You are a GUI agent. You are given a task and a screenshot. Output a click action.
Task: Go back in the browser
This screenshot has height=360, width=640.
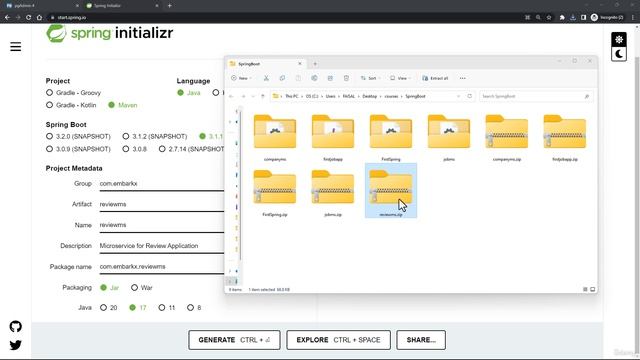tap(7, 18)
